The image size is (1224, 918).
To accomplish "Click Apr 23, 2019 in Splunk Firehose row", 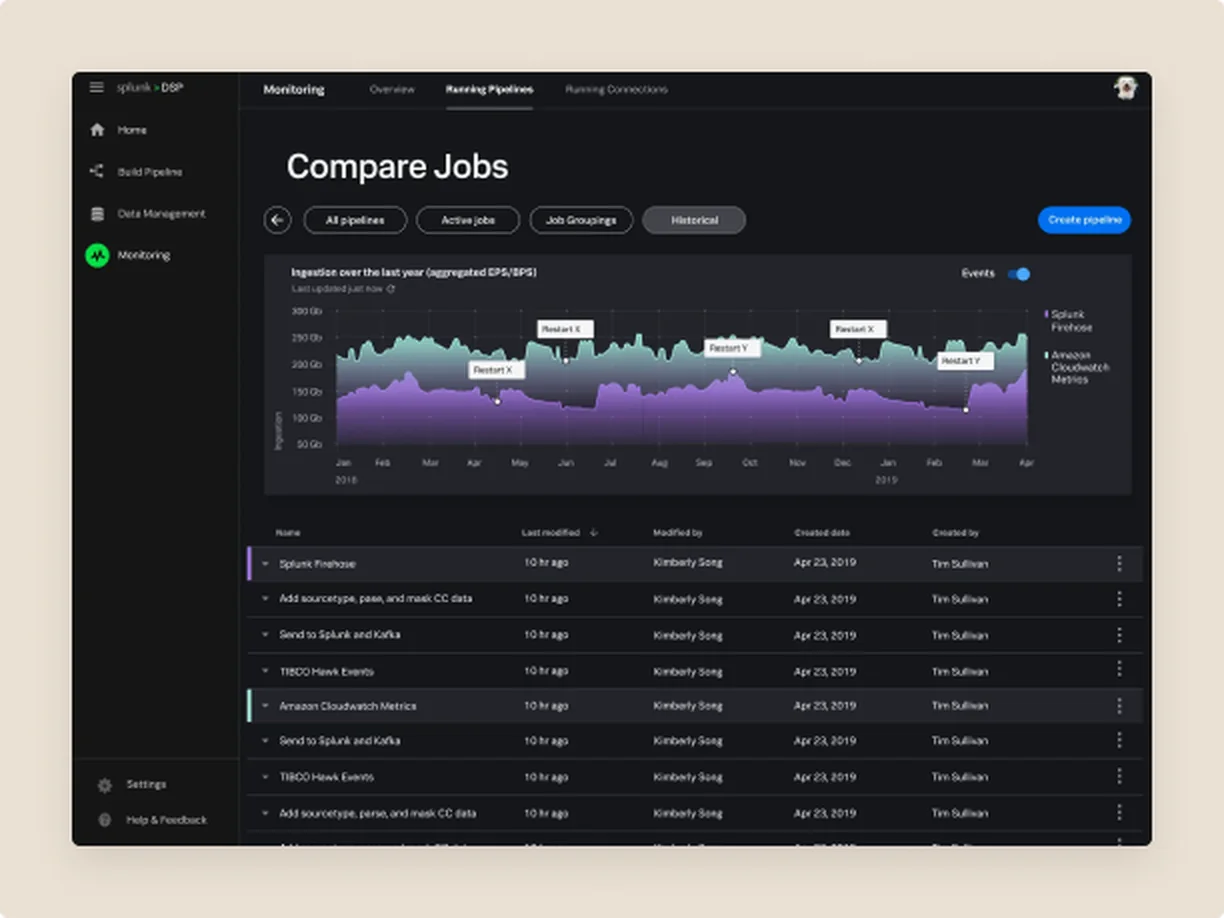I will pos(825,564).
